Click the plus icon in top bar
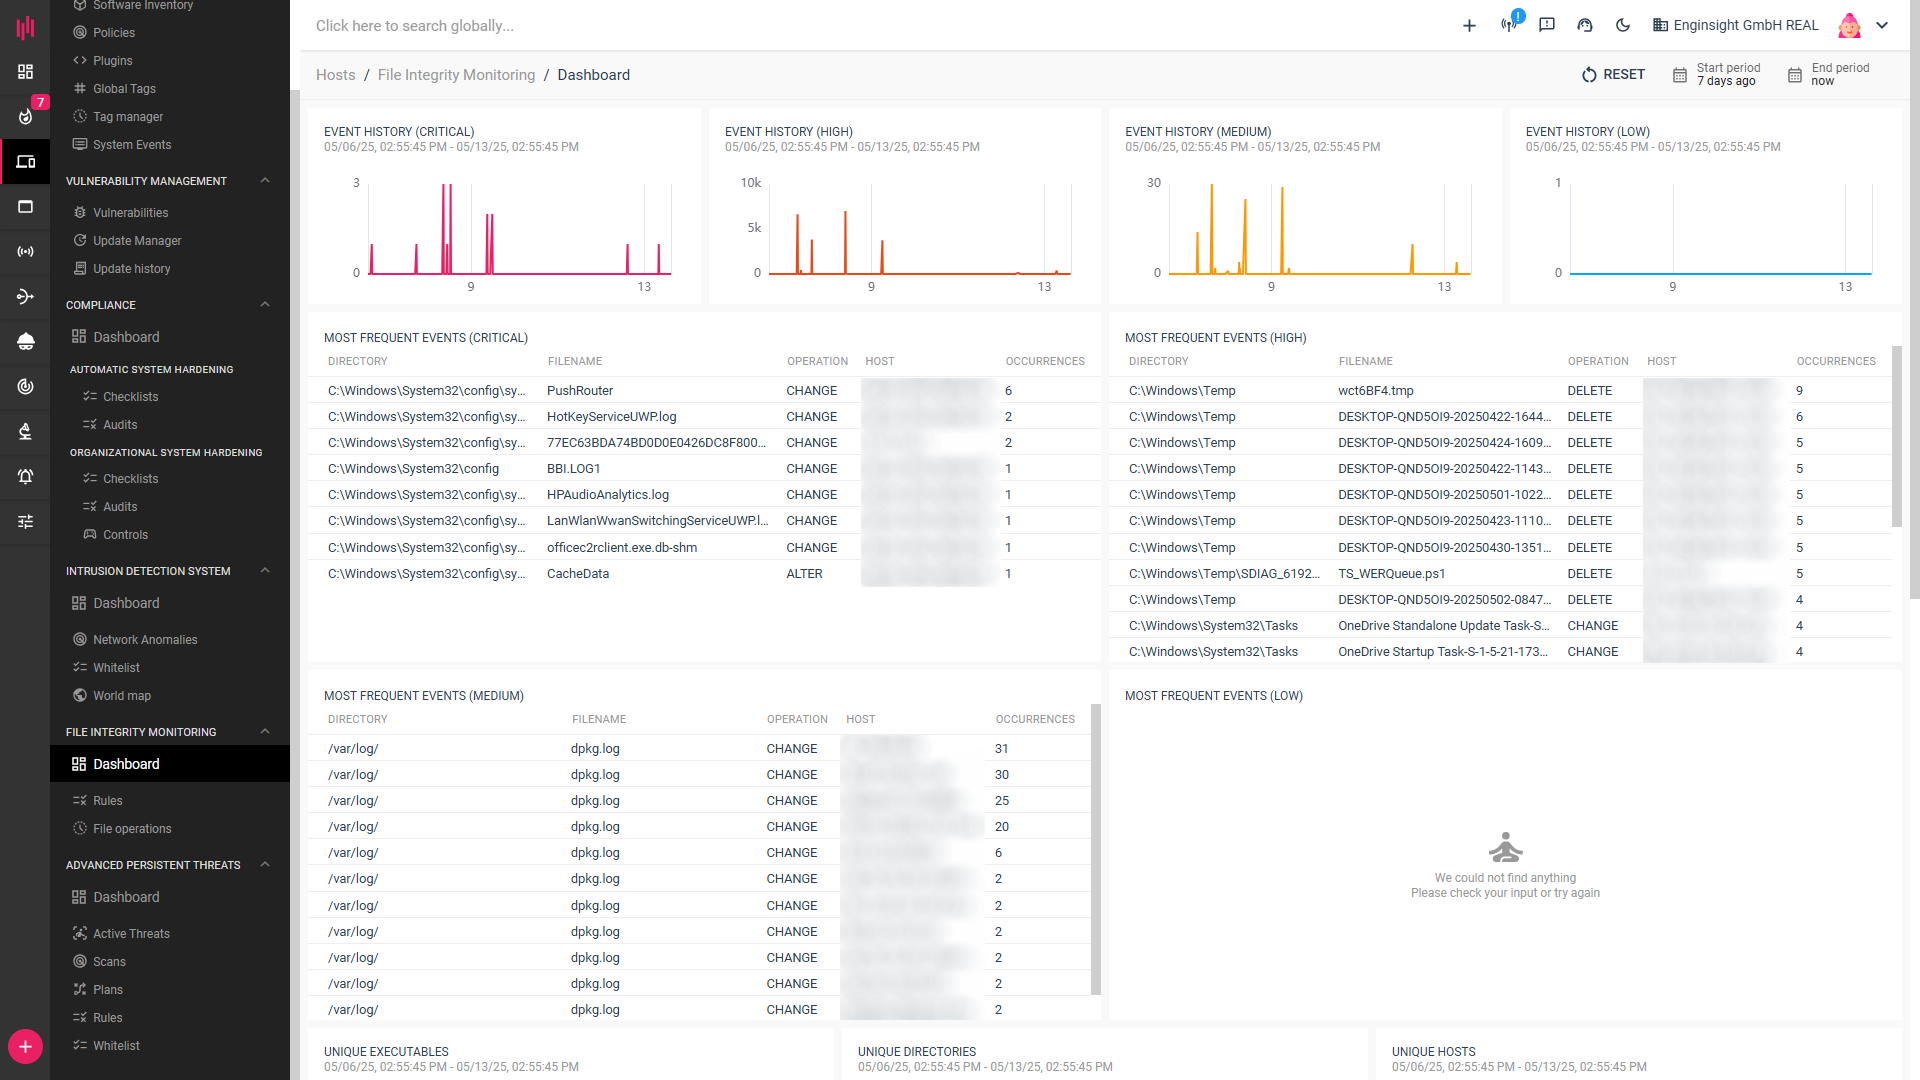 (1469, 25)
